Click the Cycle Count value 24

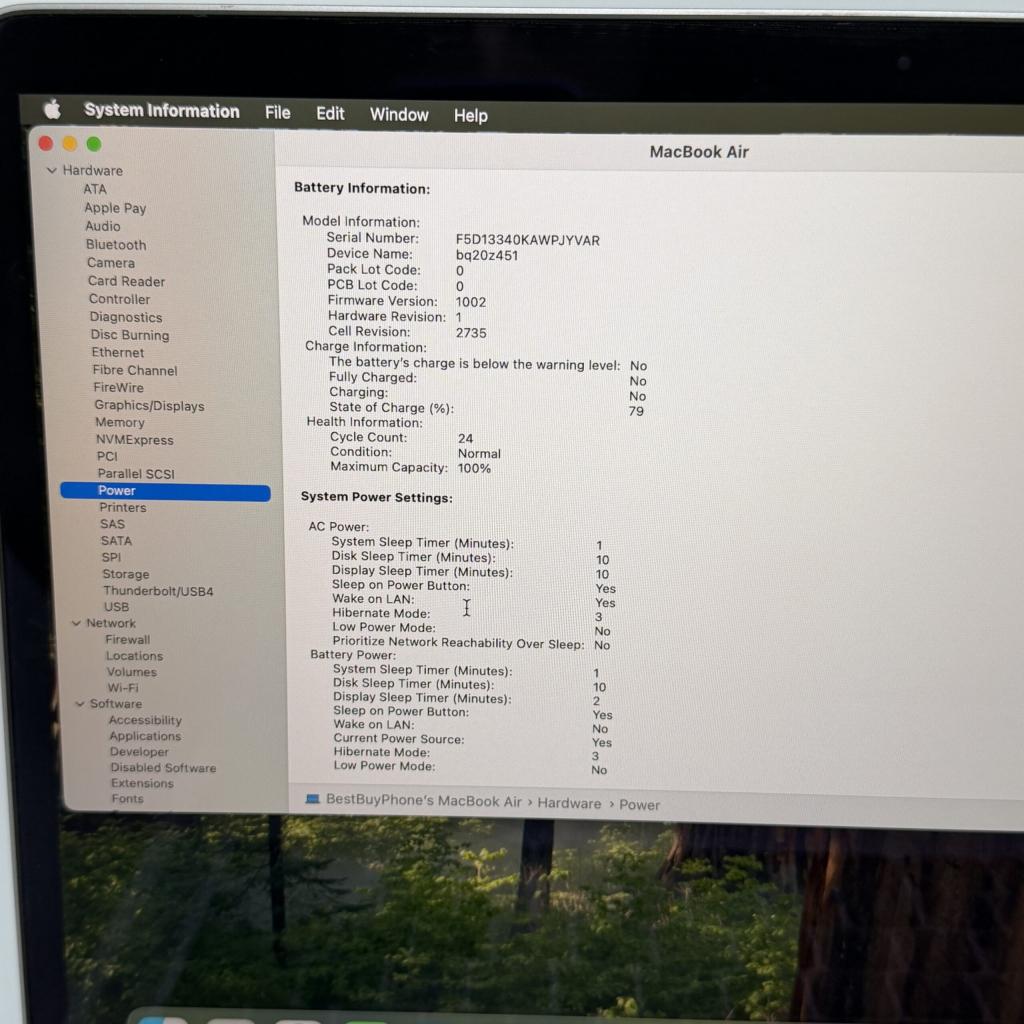coord(466,438)
